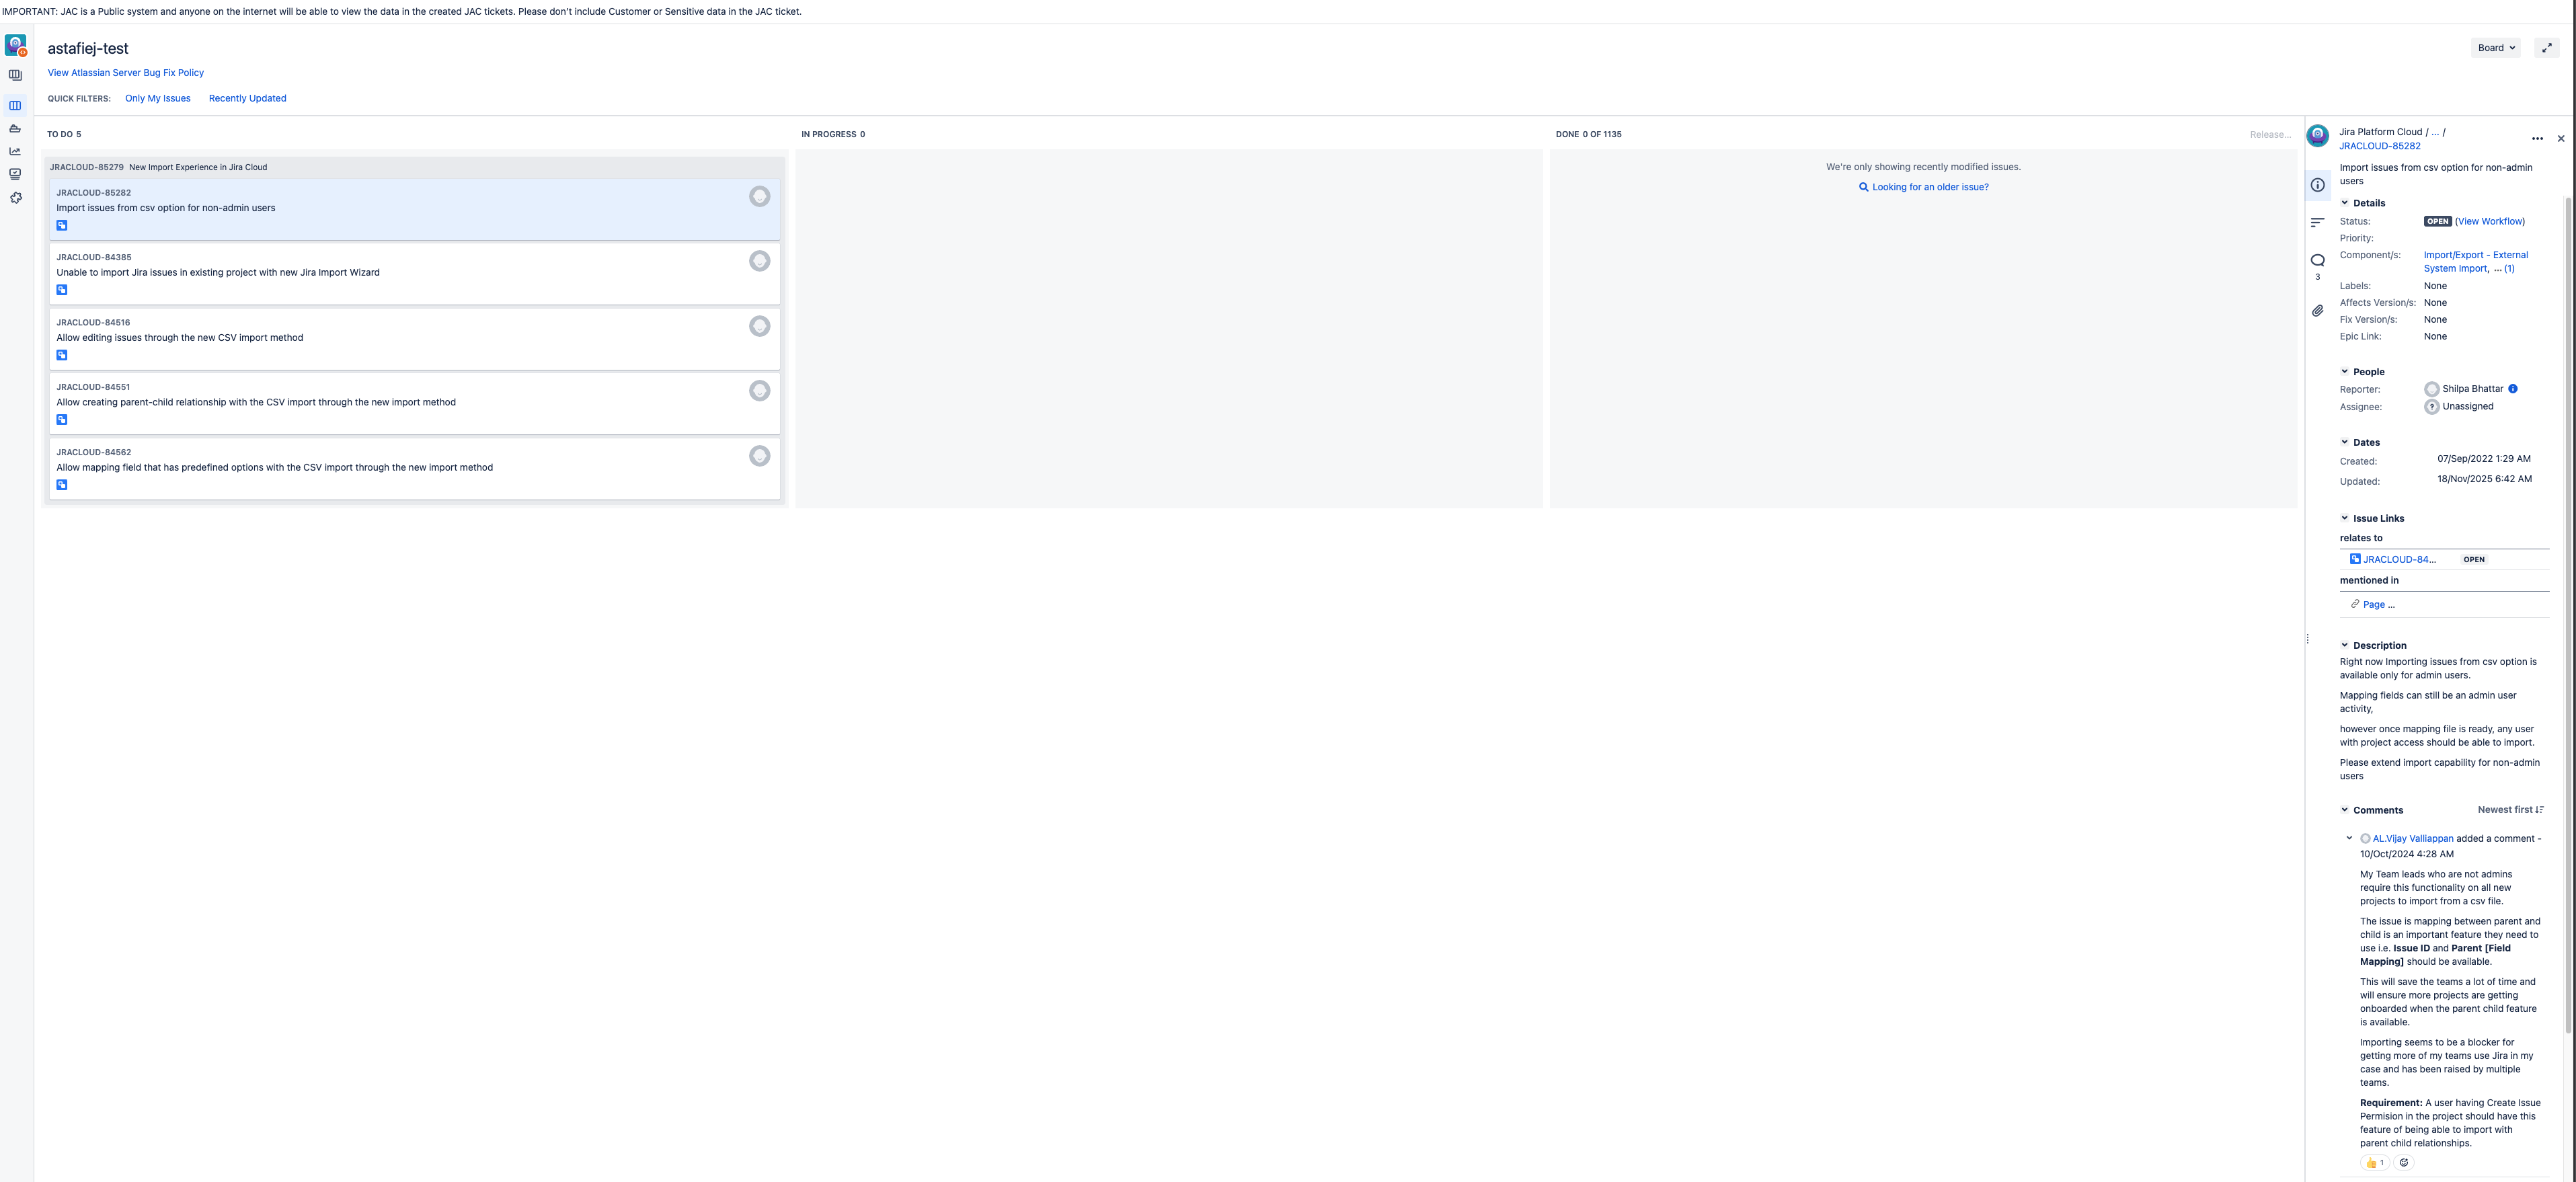Open the JRACLOUD-85282 key link in the detail panel

tap(2379, 146)
